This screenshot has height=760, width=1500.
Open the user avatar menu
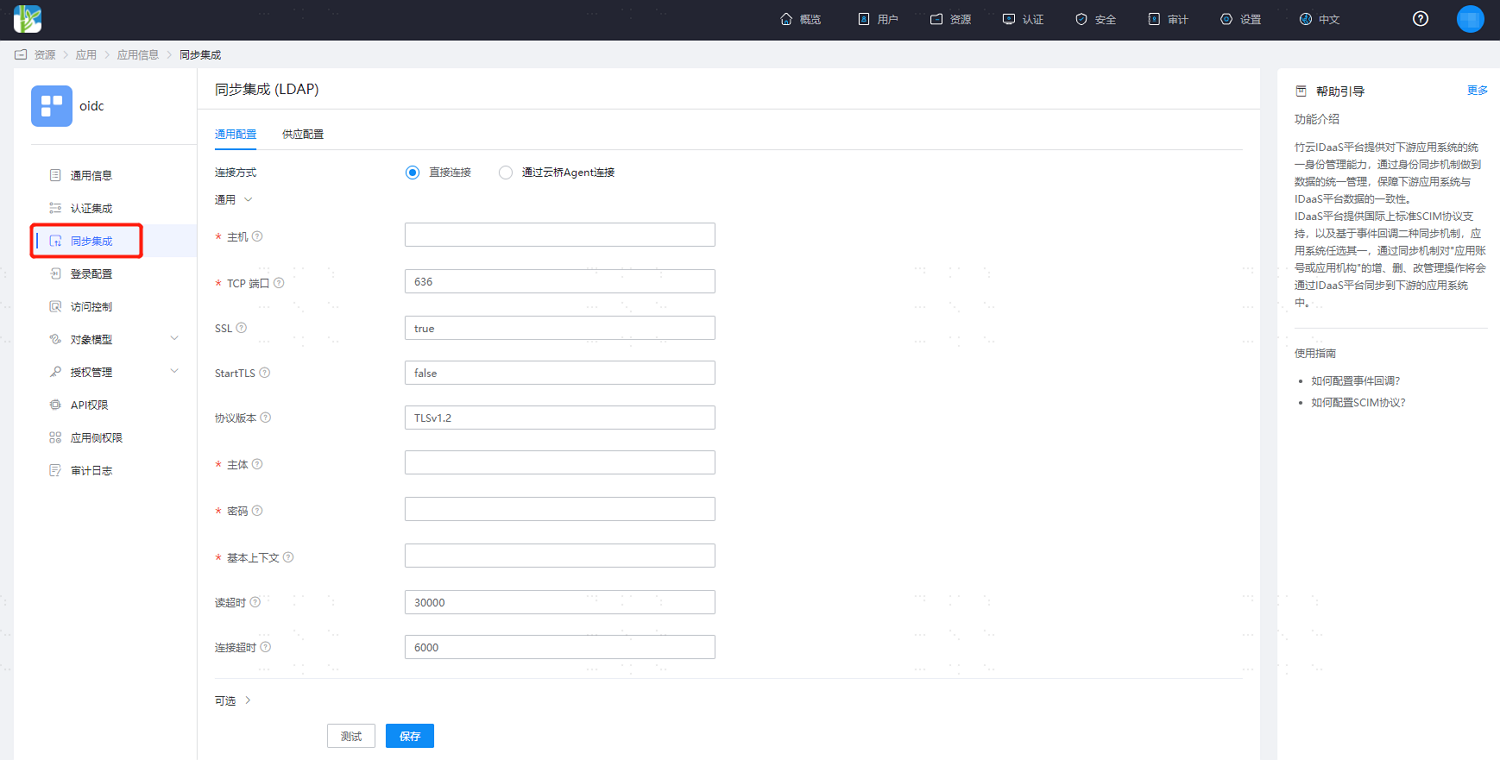[x=1470, y=19]
